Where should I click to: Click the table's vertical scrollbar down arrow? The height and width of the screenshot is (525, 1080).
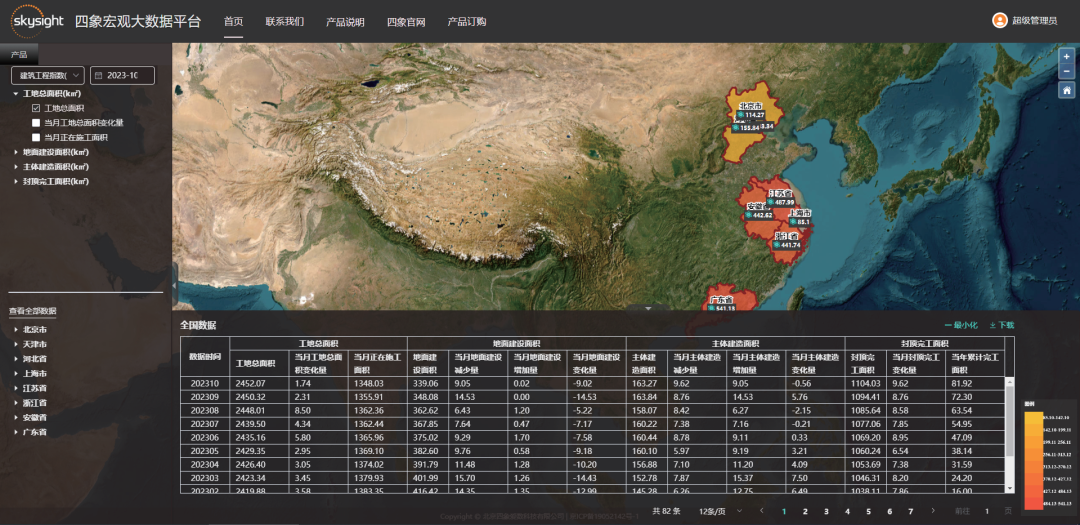[1010, 487]
